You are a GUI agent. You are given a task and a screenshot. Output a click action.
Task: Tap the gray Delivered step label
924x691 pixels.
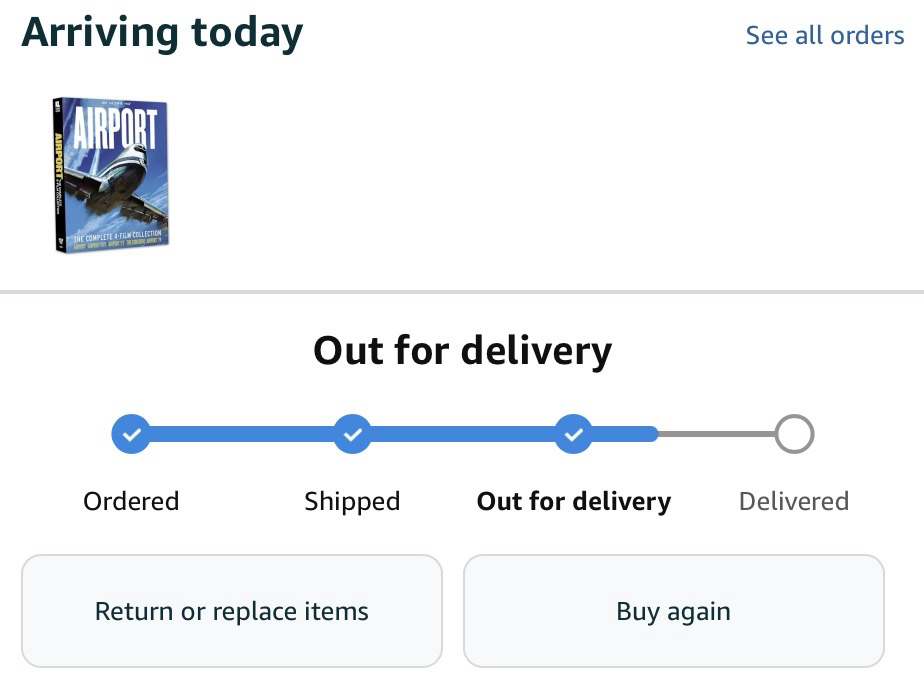click(793, 501)
